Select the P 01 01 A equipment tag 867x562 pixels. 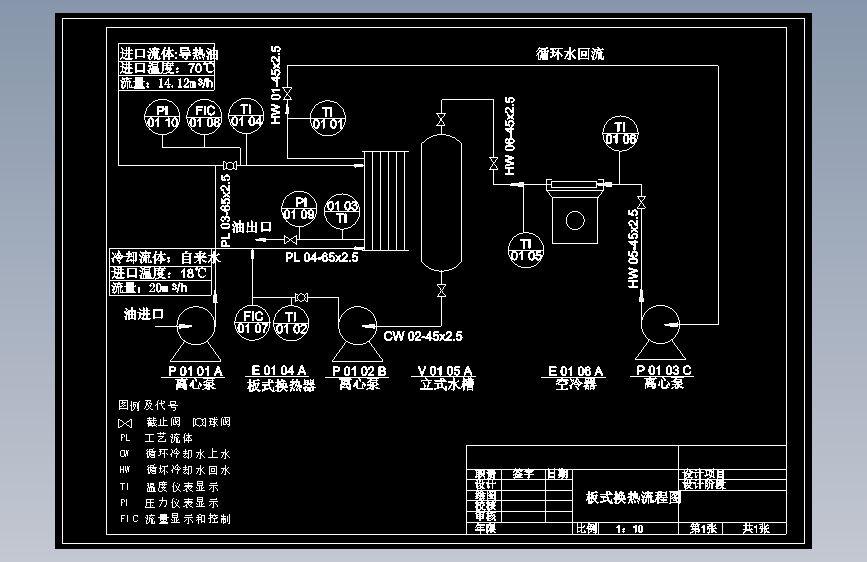click(195, 371)
